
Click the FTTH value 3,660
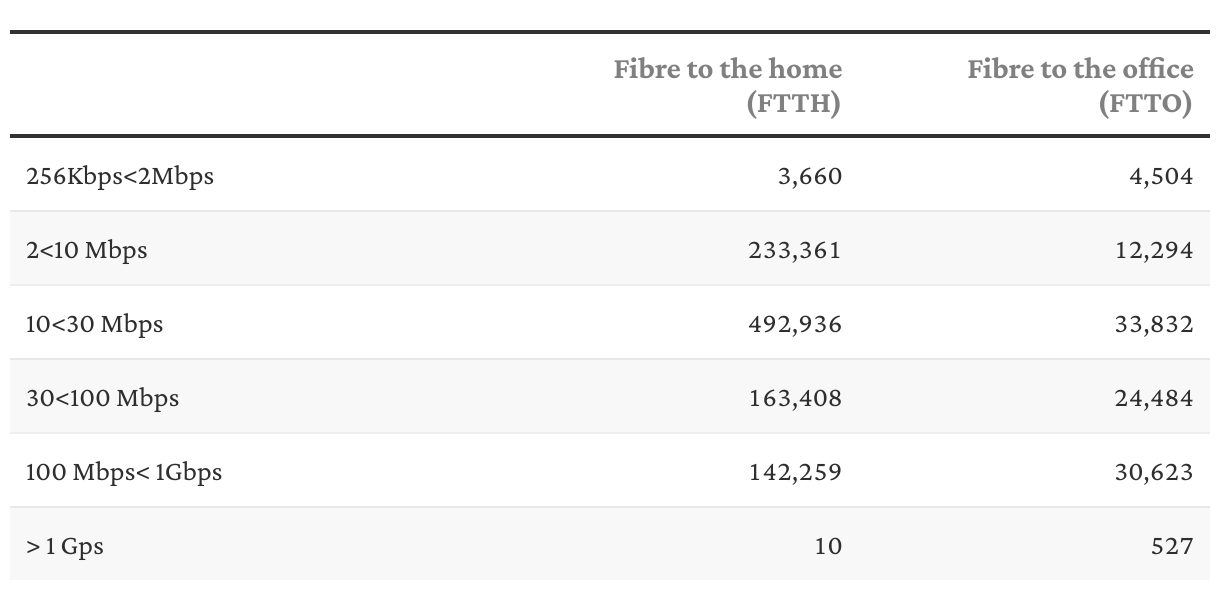[x=810, y=176]
